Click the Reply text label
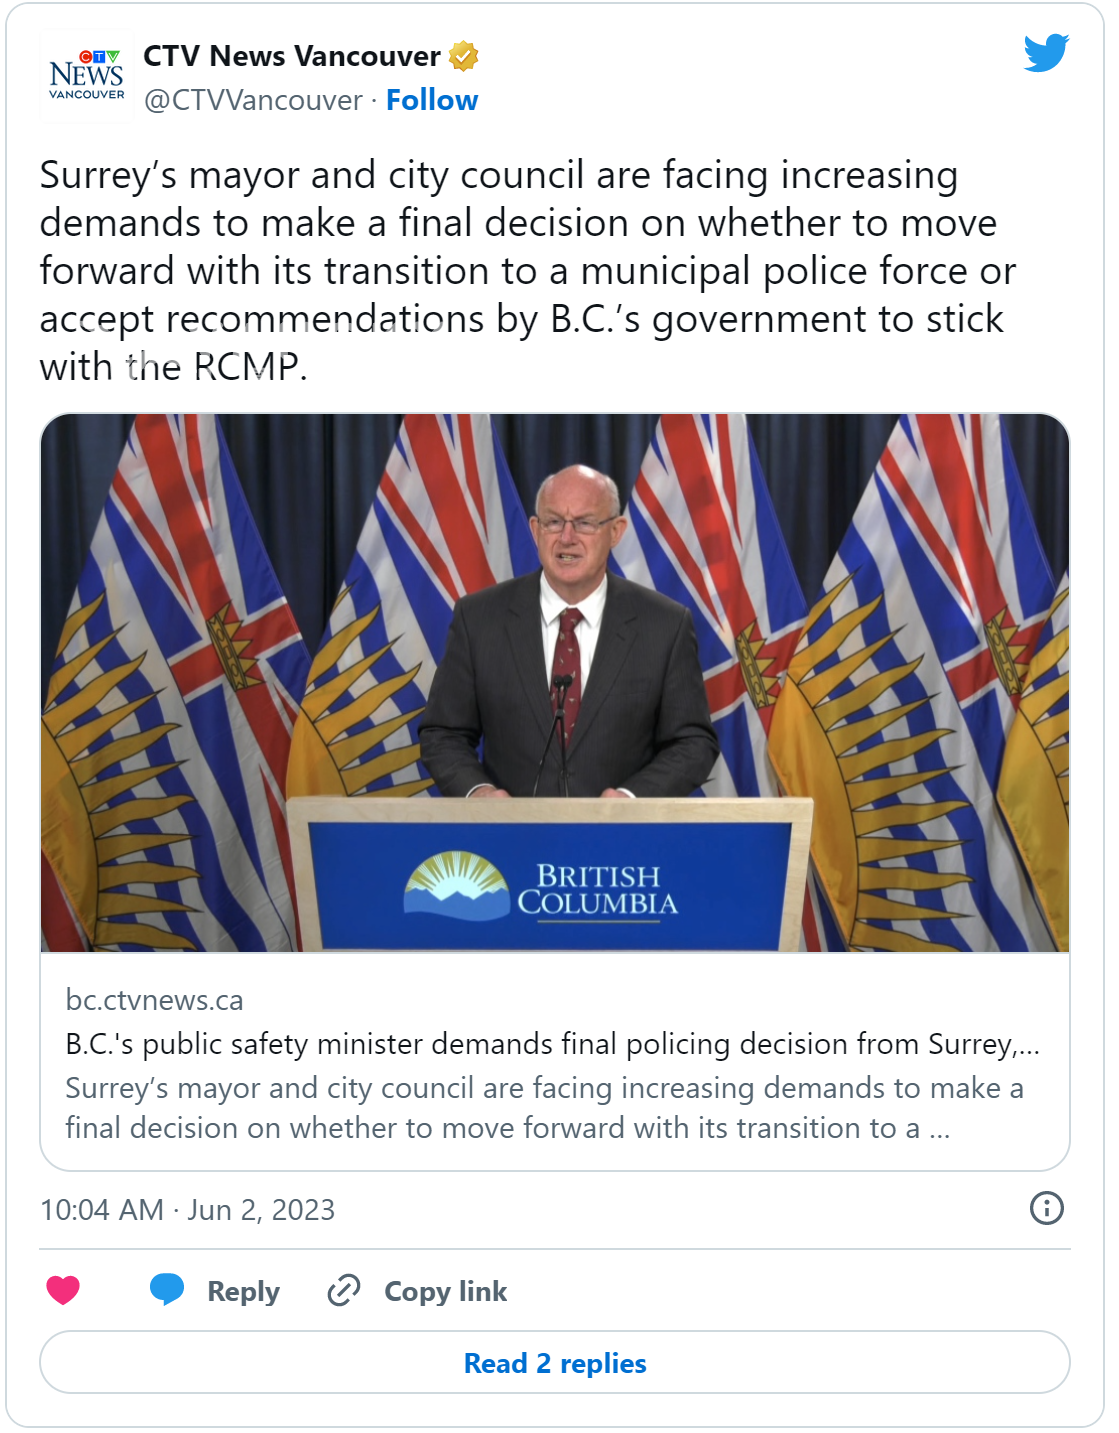Image resolution: width=1119 pixels, height=1433 pixels. click(243, 1291)
